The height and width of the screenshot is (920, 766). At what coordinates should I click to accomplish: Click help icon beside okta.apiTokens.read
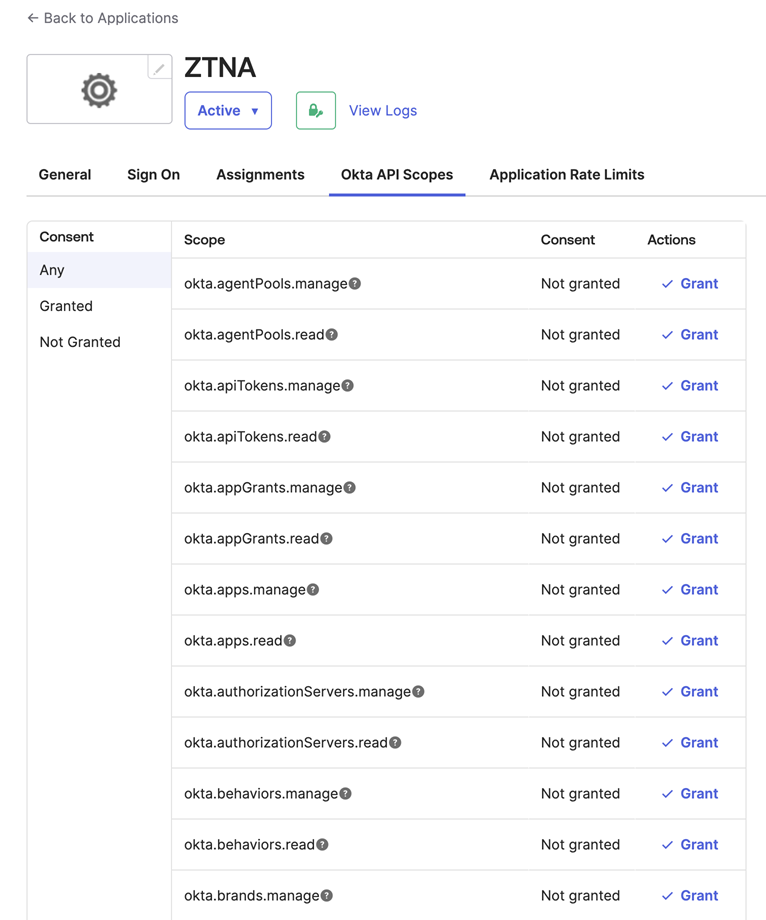pos(324,437)
